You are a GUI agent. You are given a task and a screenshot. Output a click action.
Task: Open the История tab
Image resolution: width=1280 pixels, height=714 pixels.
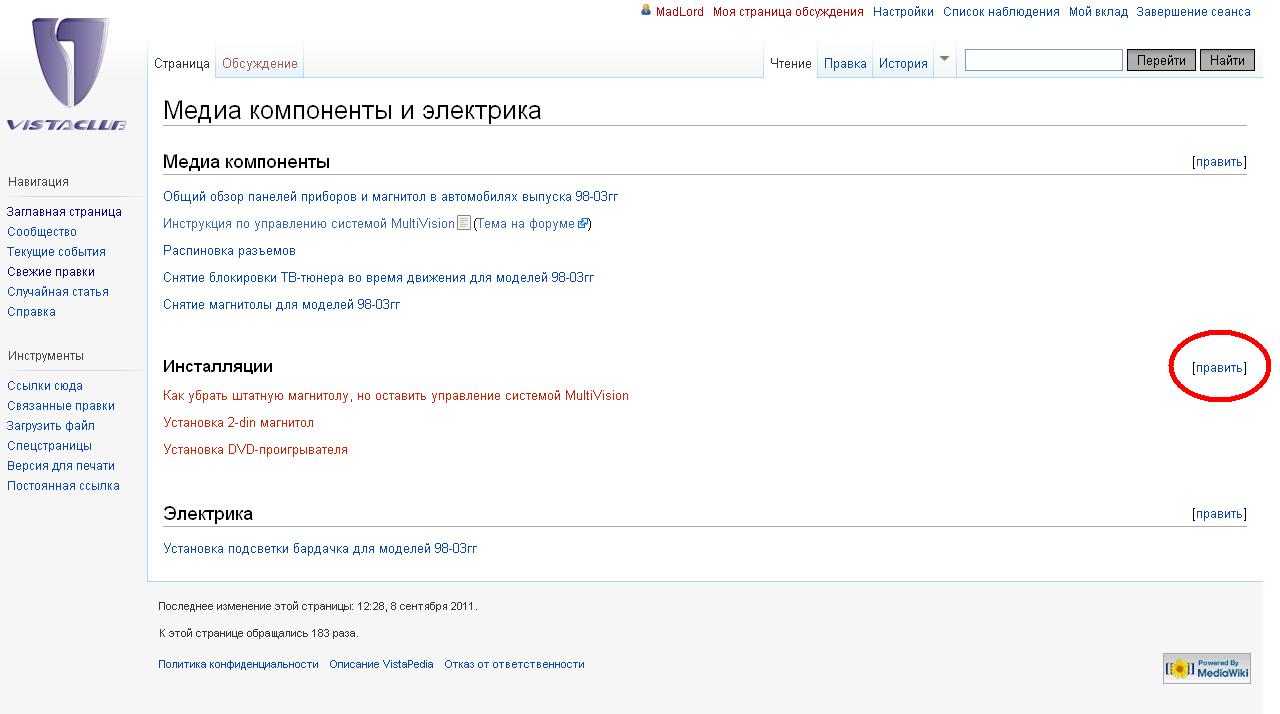(903, 64)
